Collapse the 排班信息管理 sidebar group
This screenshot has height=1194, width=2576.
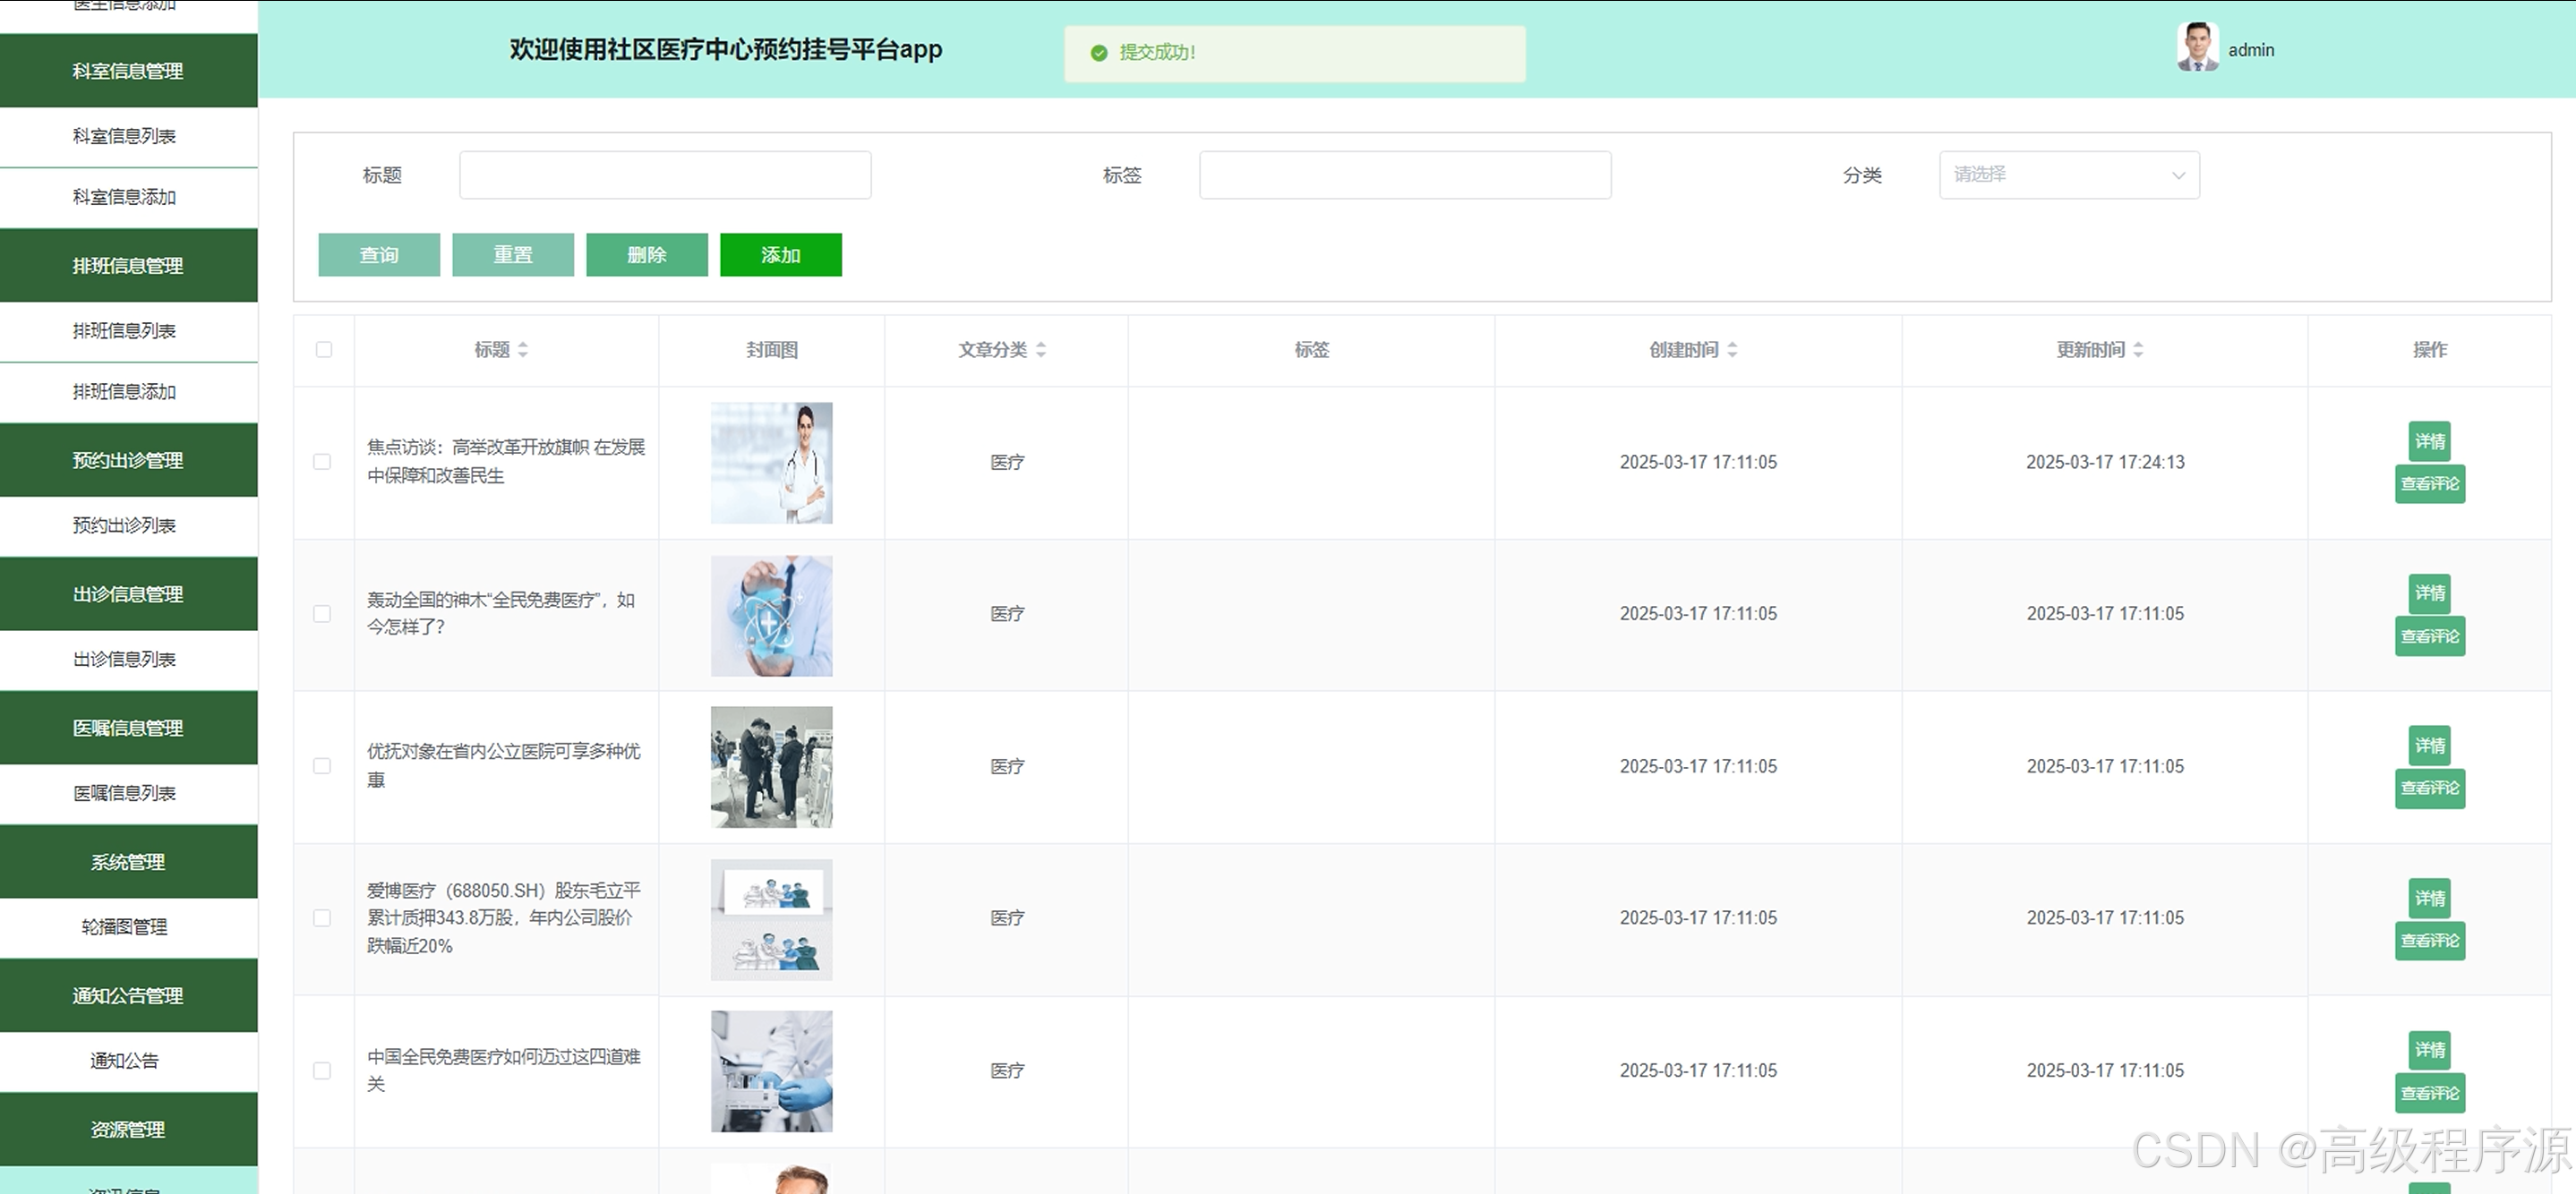point(128,266)
